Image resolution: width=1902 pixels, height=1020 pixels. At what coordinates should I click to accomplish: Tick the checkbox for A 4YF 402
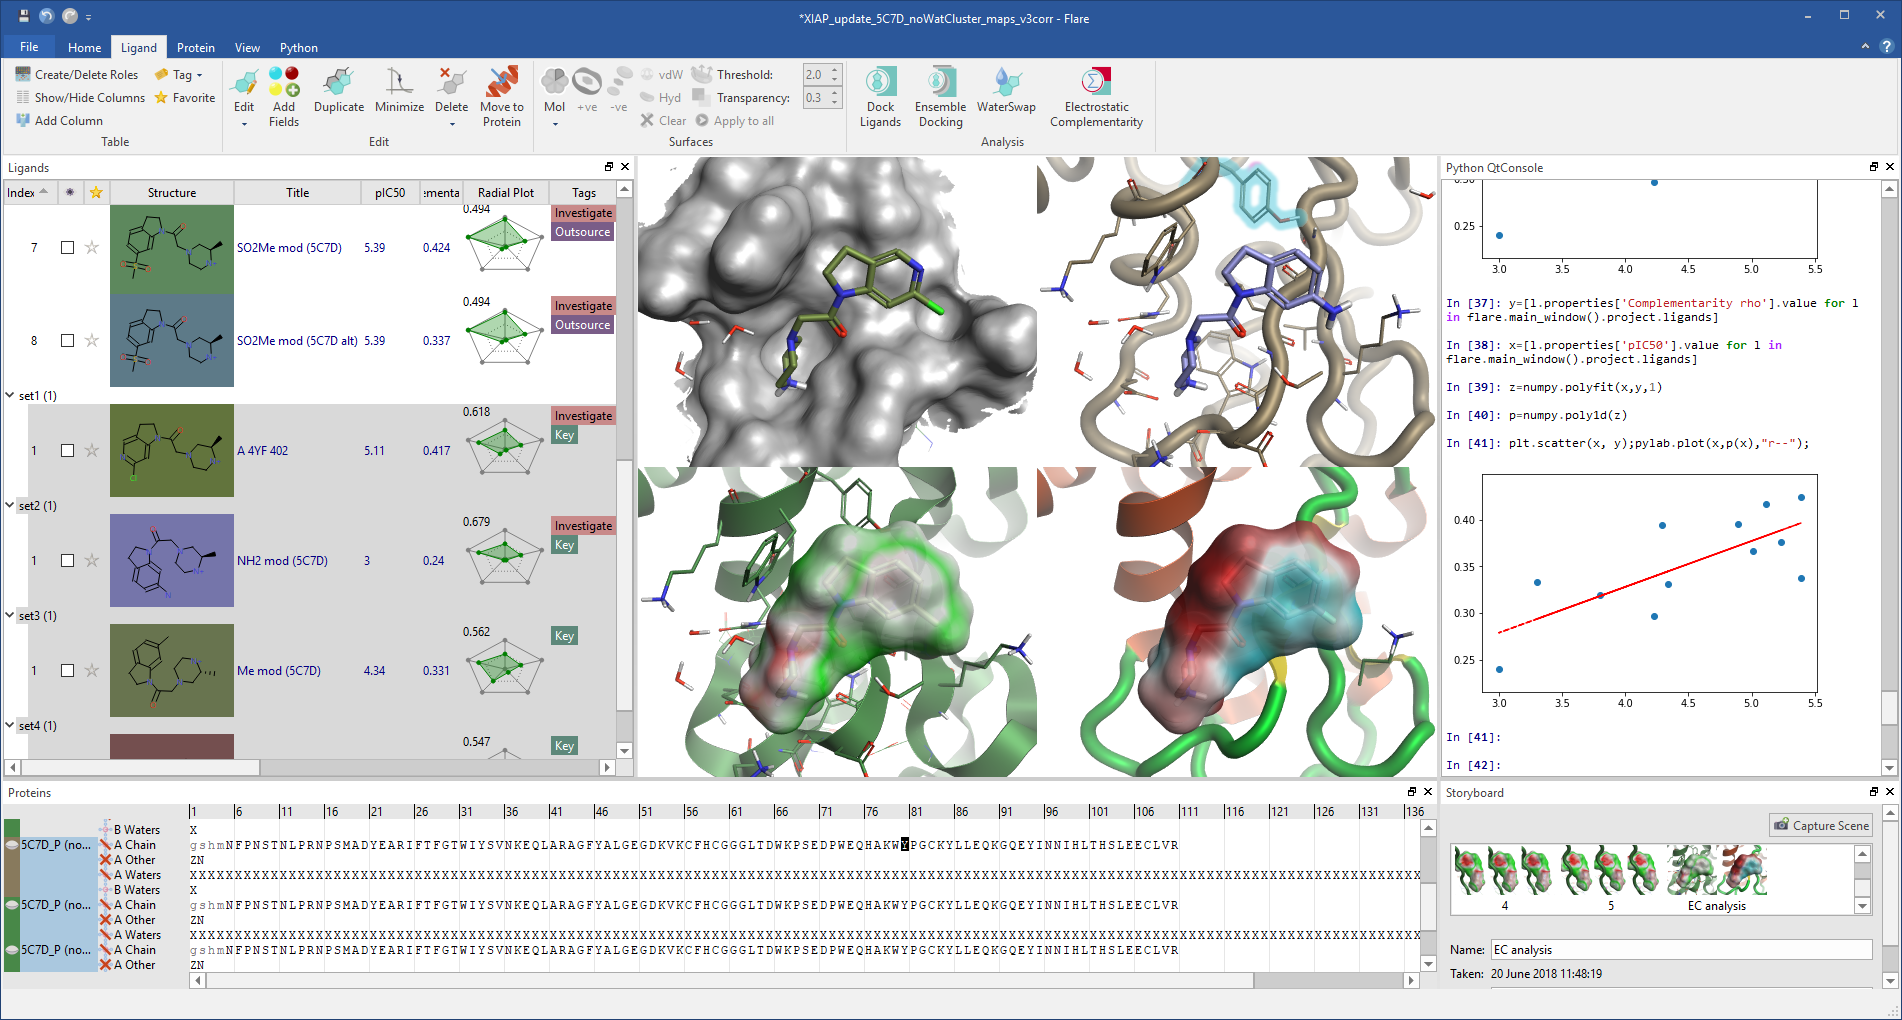(68, 451)
